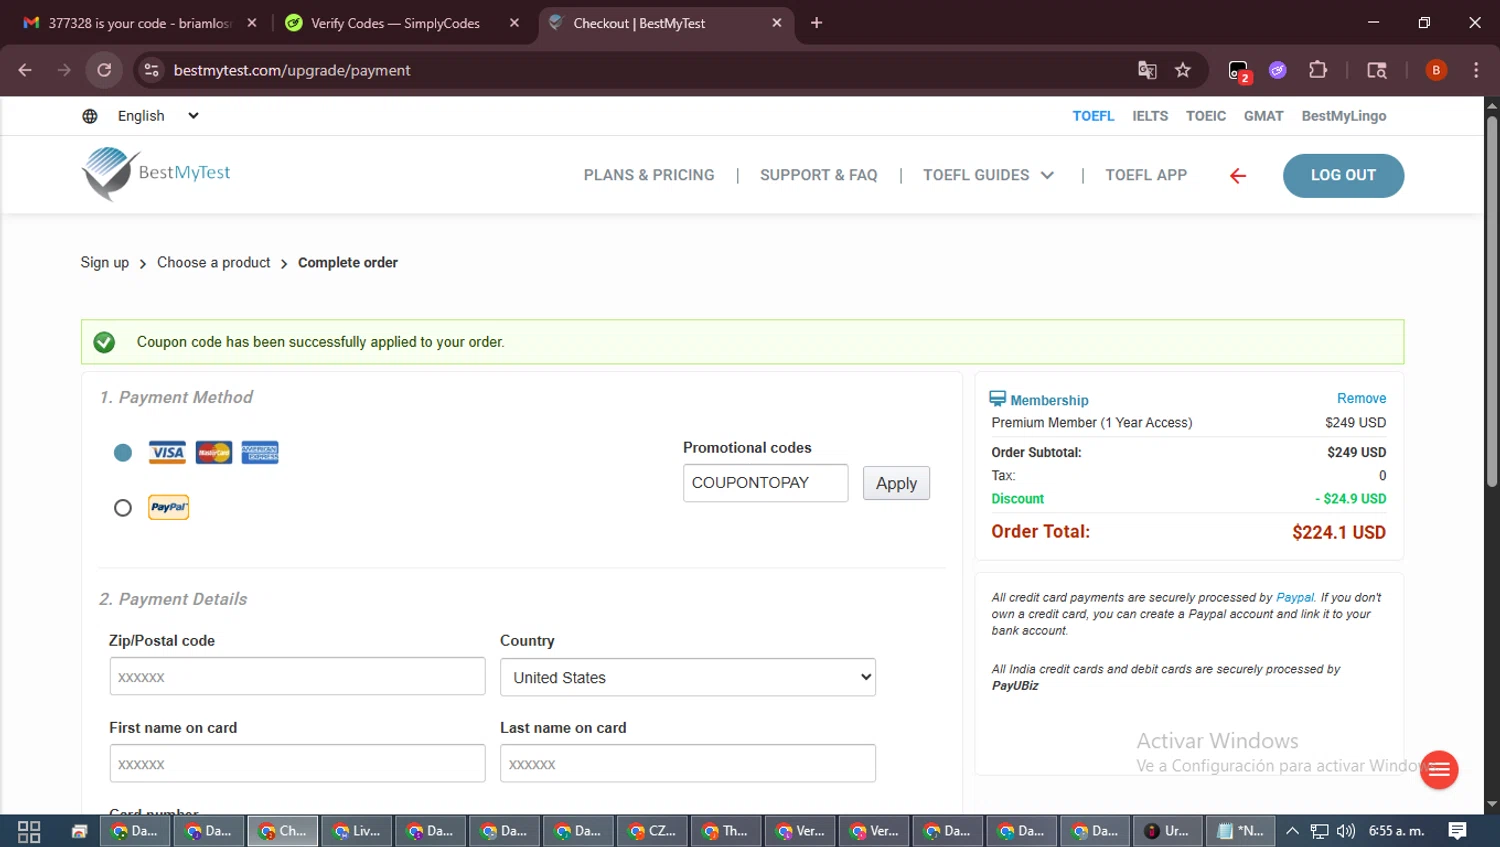Select the TOEFL top link
Image resolution: width=1500 pixels, height=847 pixels.
(x=1093, y=116)
